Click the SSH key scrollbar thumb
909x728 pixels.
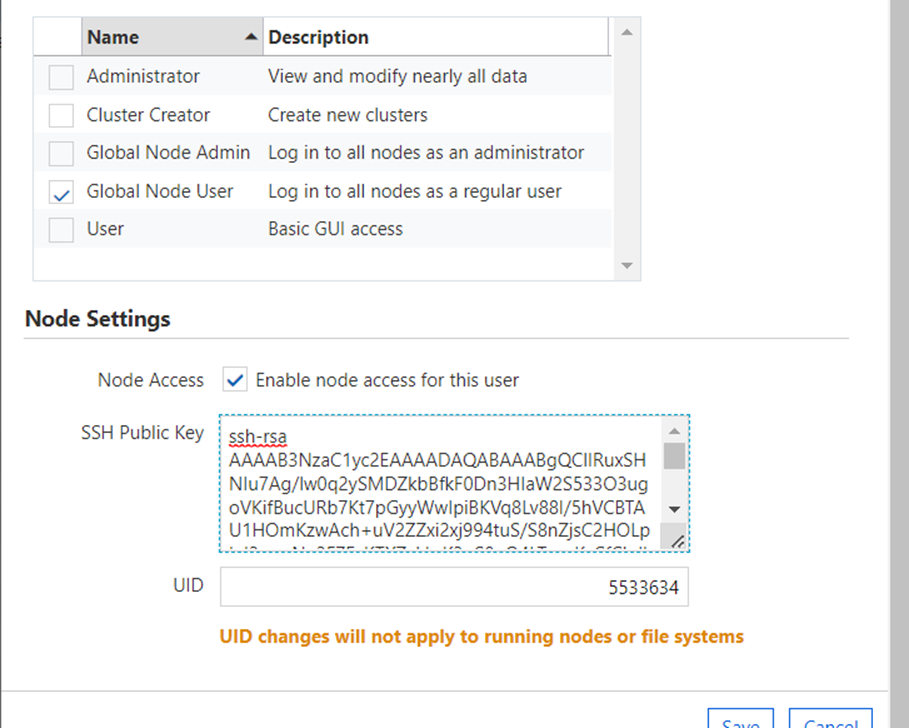coord(674,456)
